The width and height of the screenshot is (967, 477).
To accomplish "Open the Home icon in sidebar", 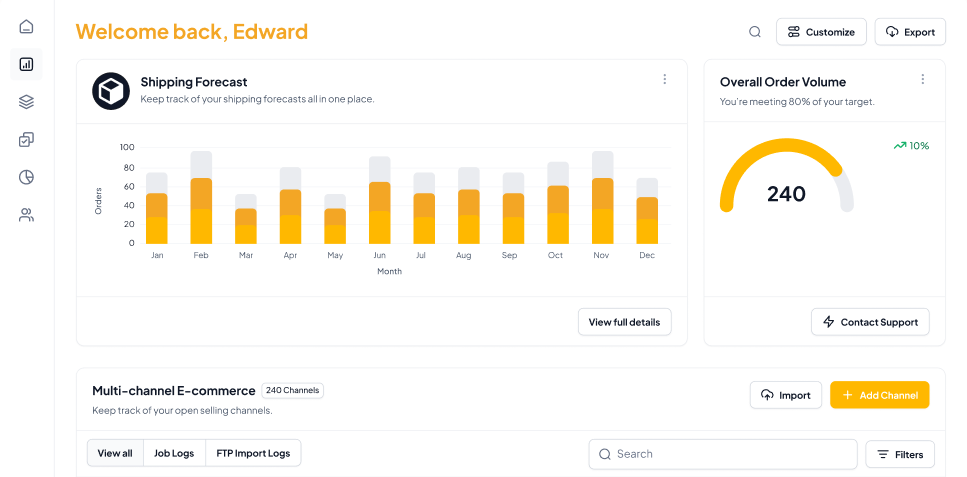I will 26,27.
